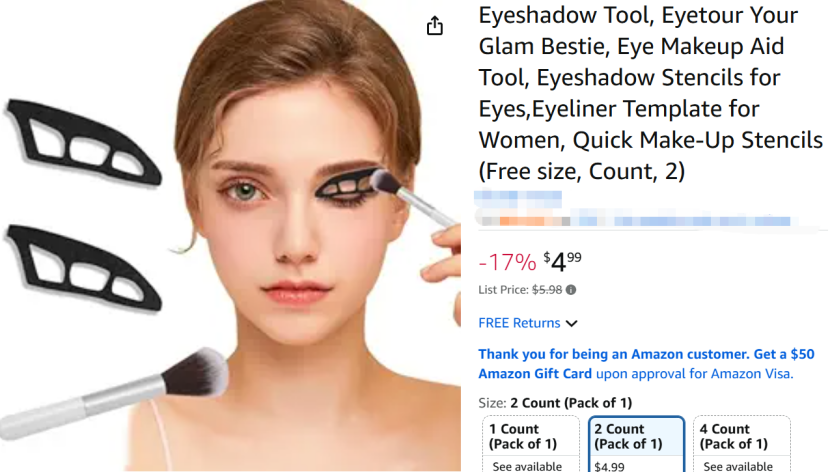Click the upper black eyeshadow stencil picture

[x=84, y=142]
